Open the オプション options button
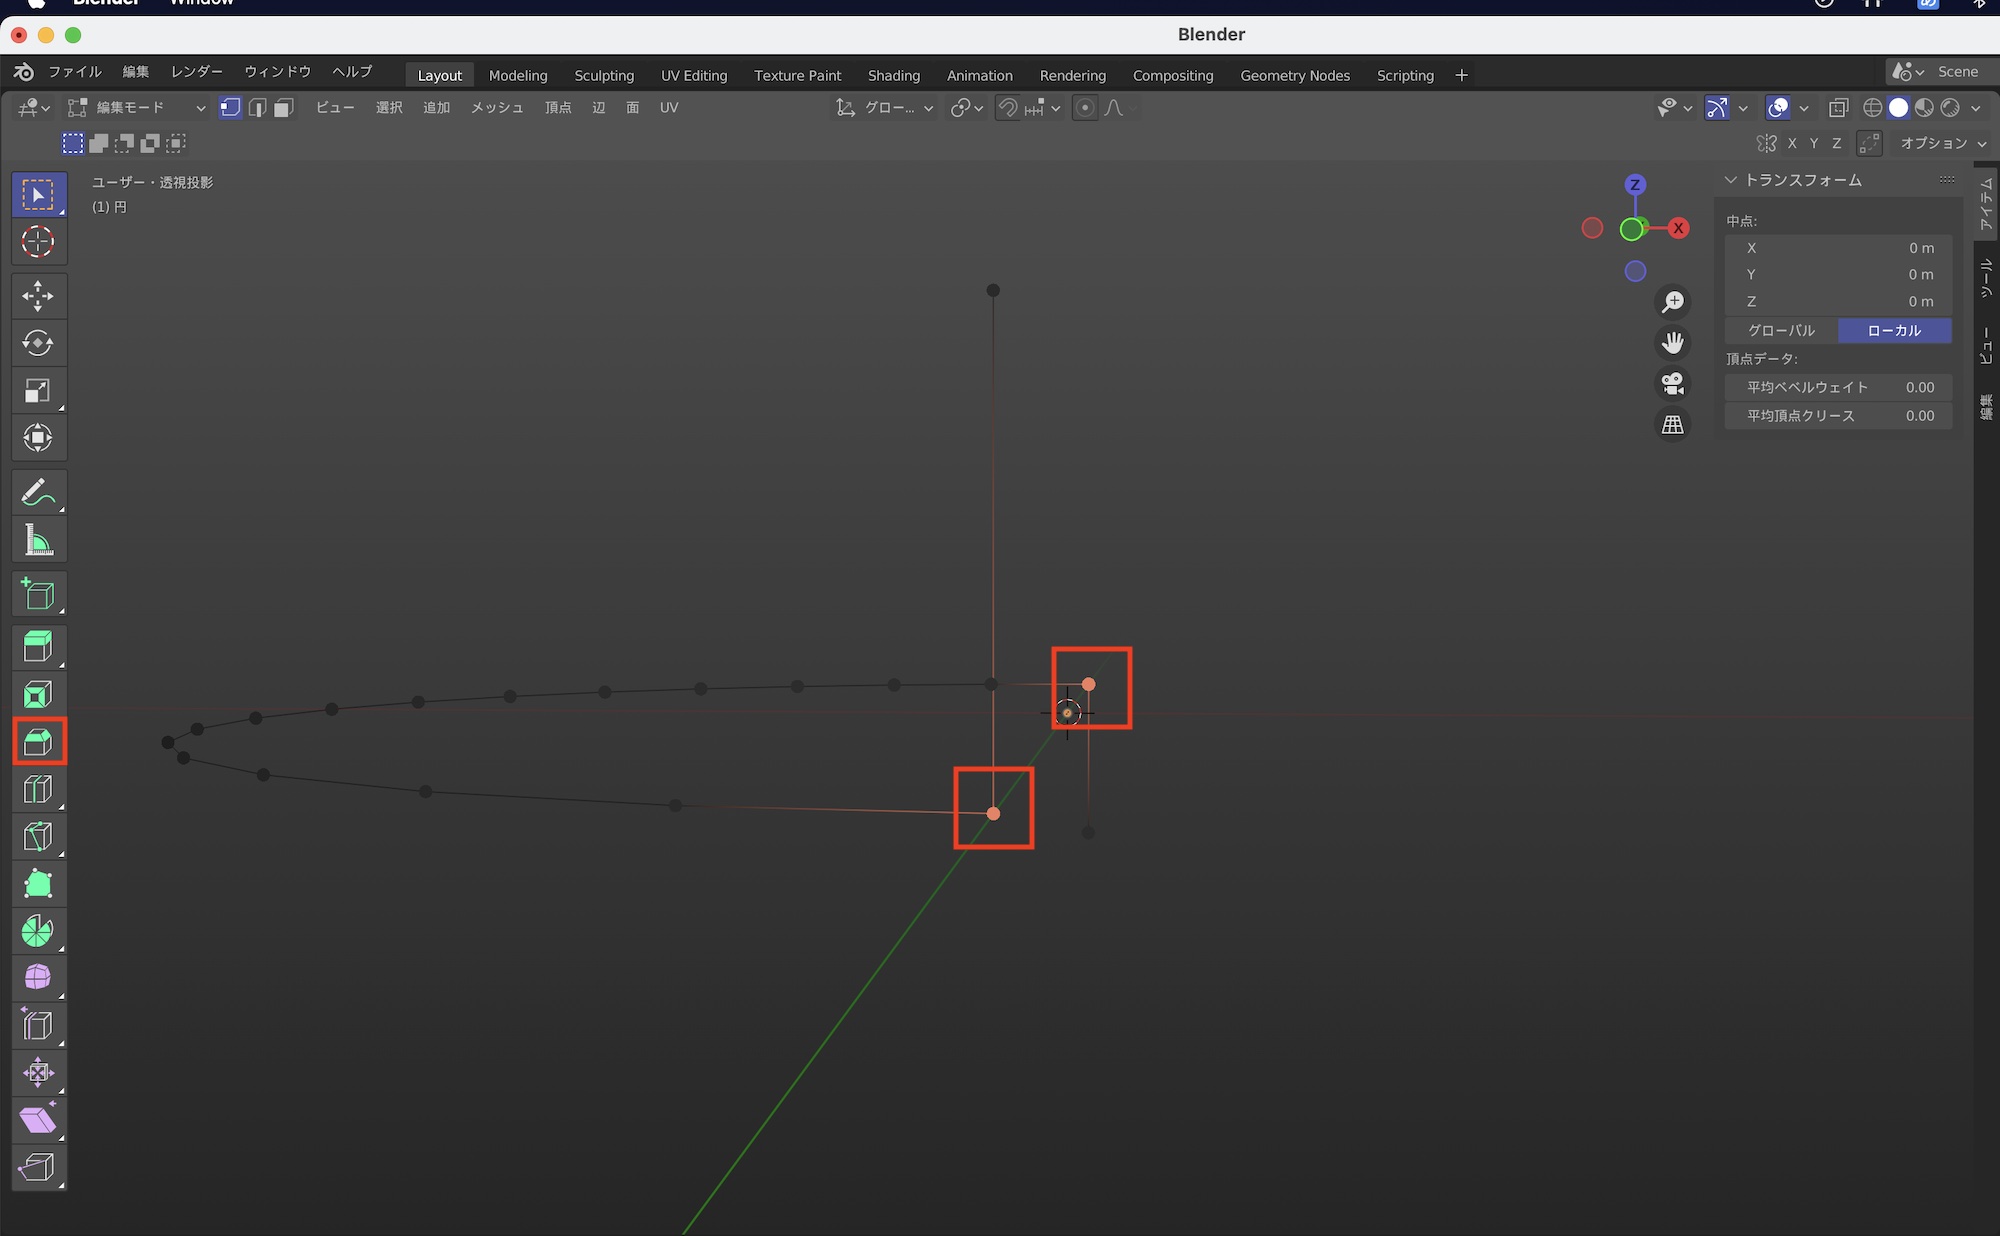 point(1942,144)
